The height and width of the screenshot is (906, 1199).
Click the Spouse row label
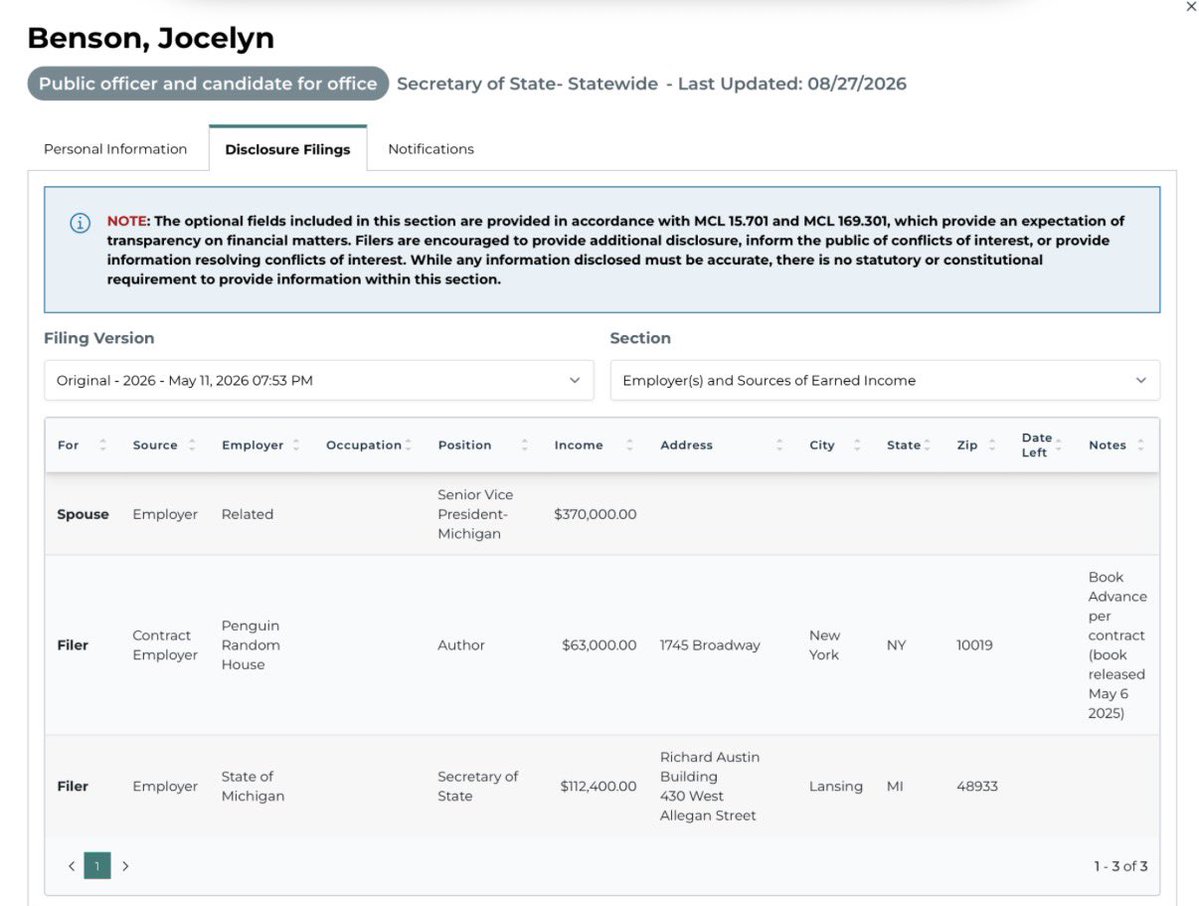tap(83, 515)
